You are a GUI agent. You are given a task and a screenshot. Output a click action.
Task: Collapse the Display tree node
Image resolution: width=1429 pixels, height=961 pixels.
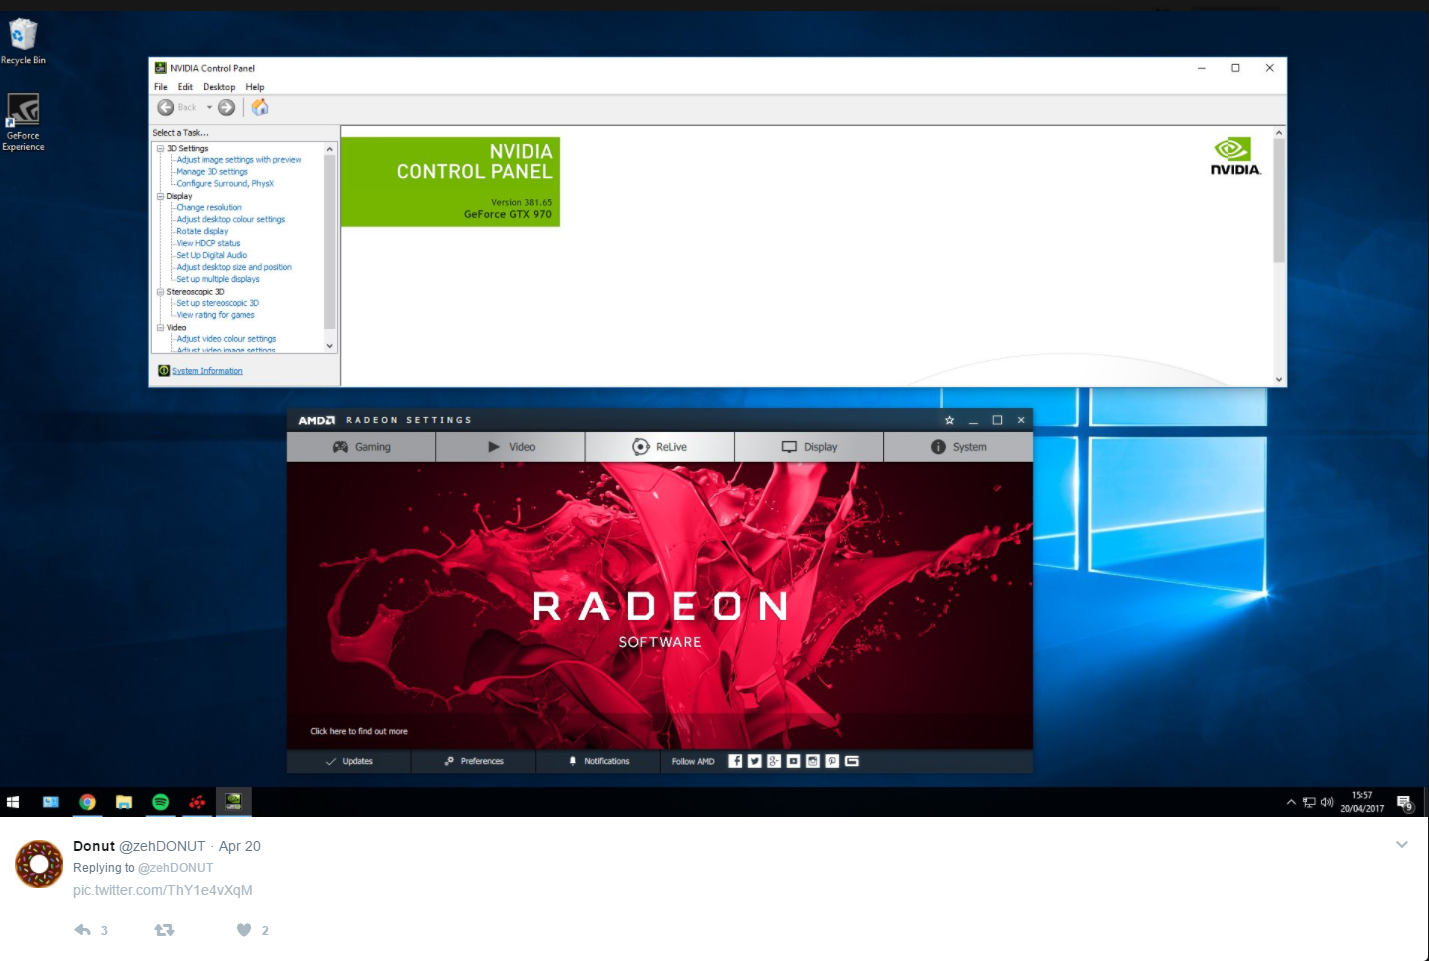160,196
